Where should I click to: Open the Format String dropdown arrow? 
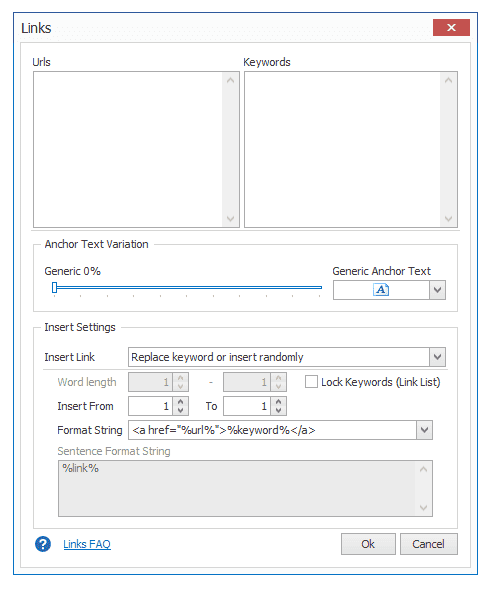[424, 430]
